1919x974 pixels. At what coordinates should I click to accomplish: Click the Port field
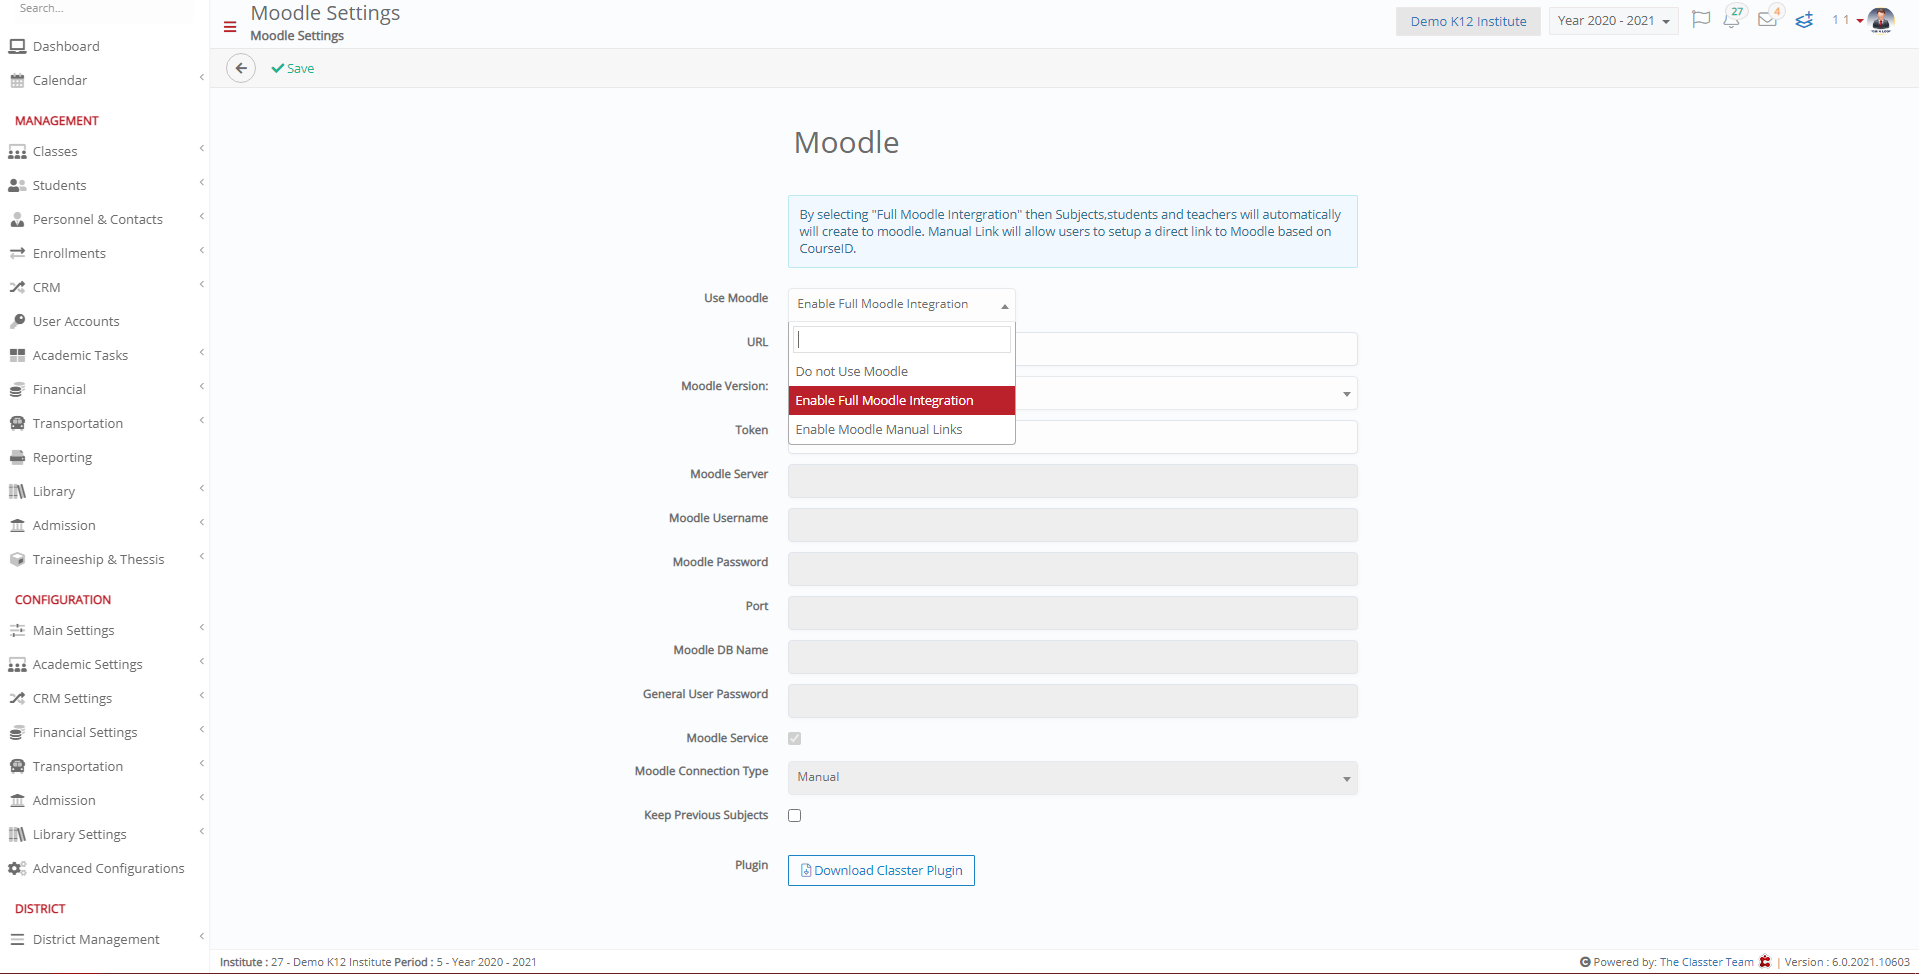point(1073,613)
